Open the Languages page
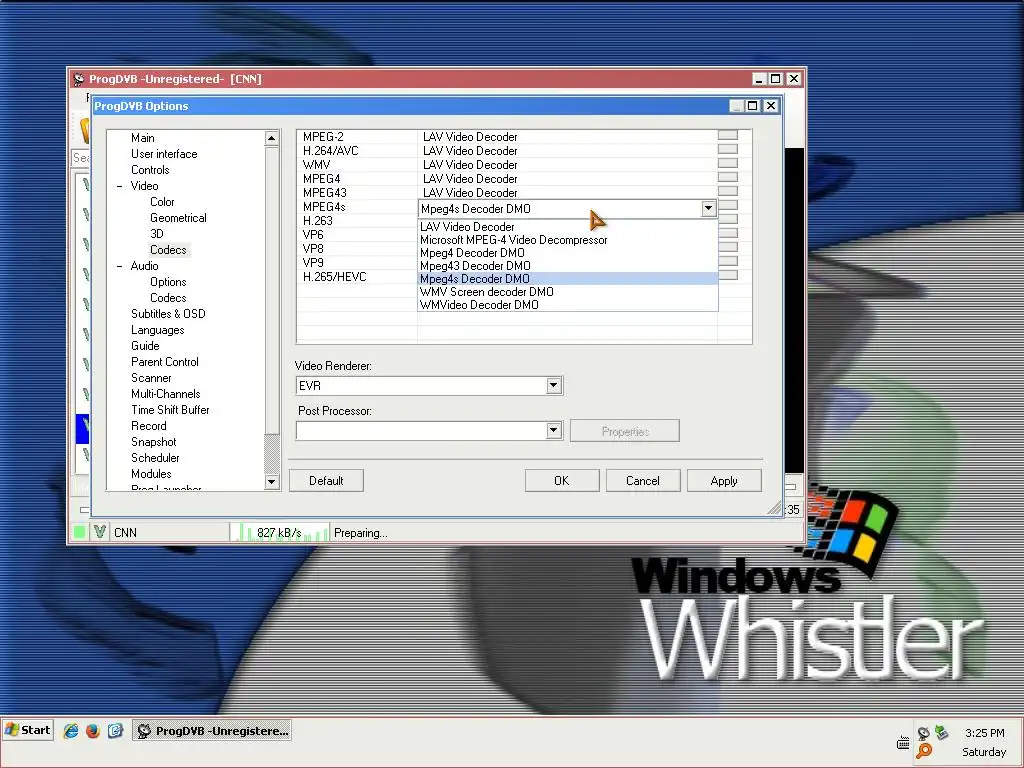The image size is (1024, 768). tap(157, 330)
